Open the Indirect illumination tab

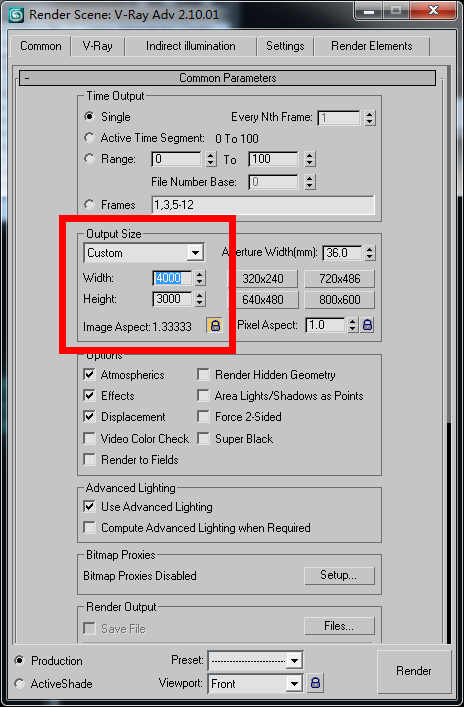coord(190,46)
